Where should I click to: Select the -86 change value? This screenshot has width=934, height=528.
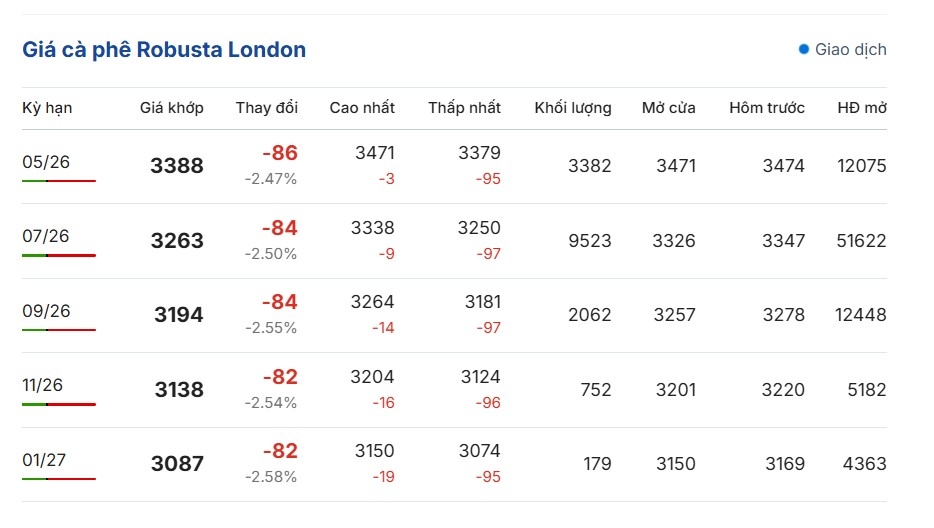point(280,153)
